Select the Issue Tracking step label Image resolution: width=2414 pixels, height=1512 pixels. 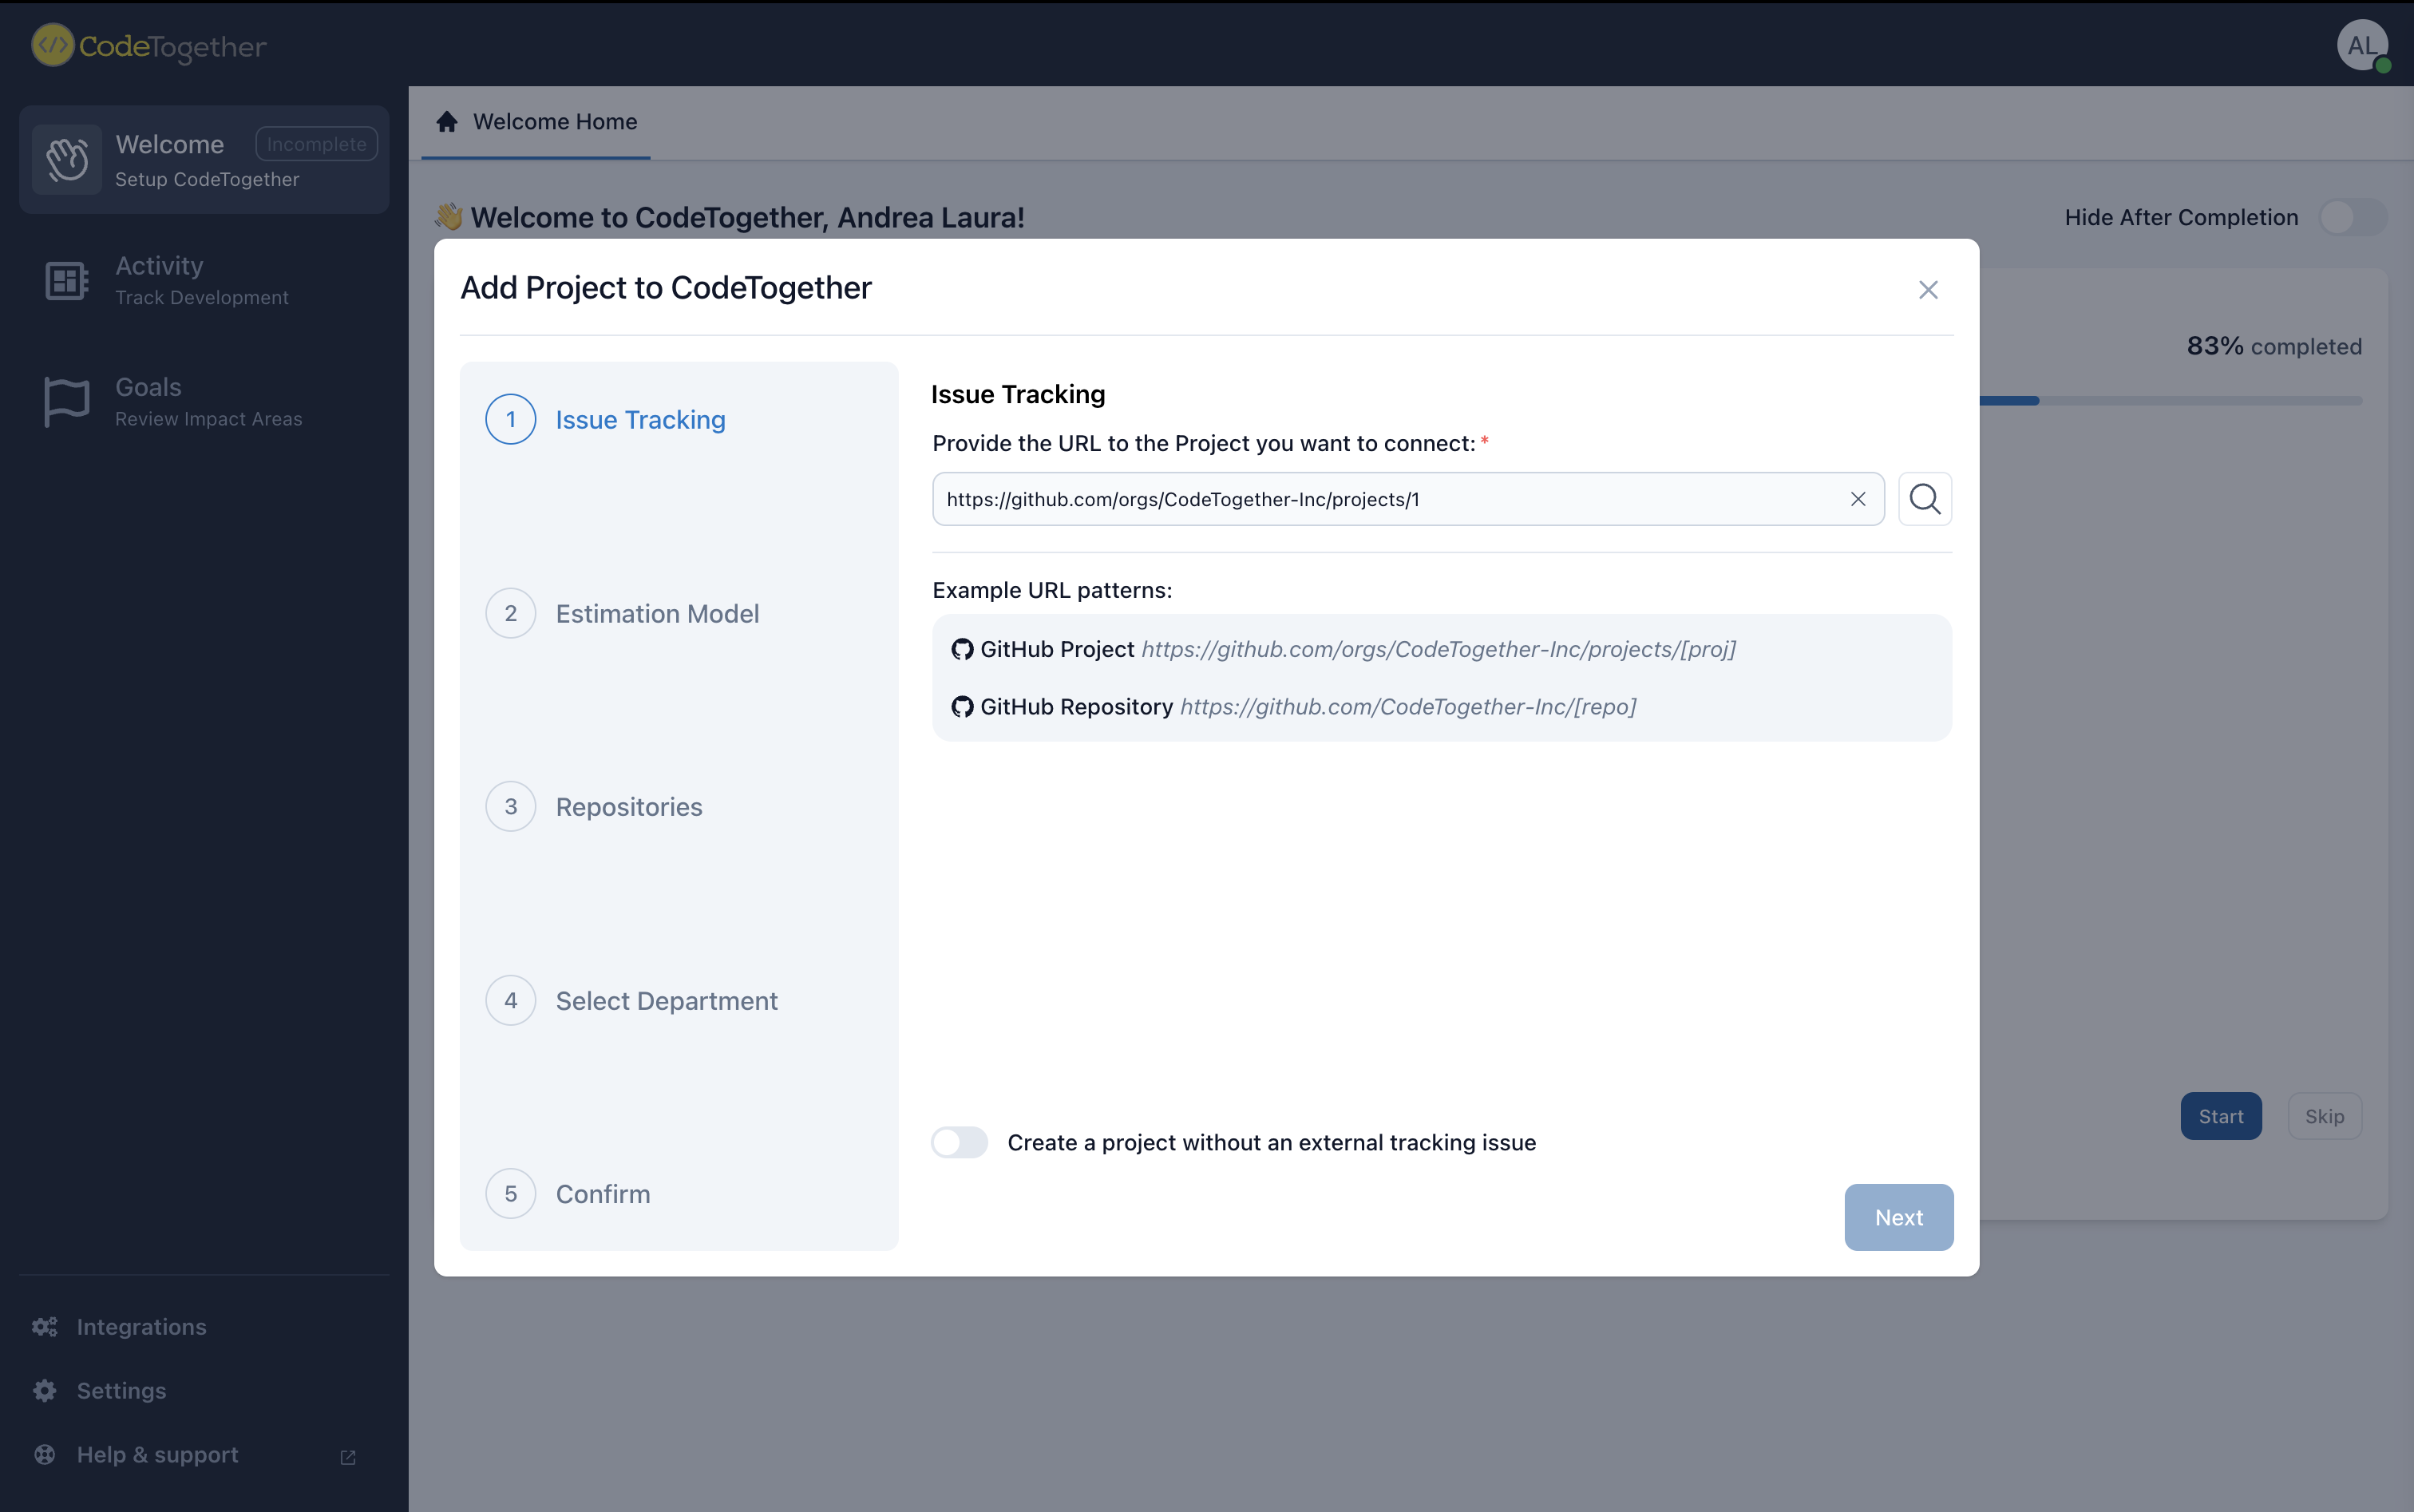click(641, 420)
